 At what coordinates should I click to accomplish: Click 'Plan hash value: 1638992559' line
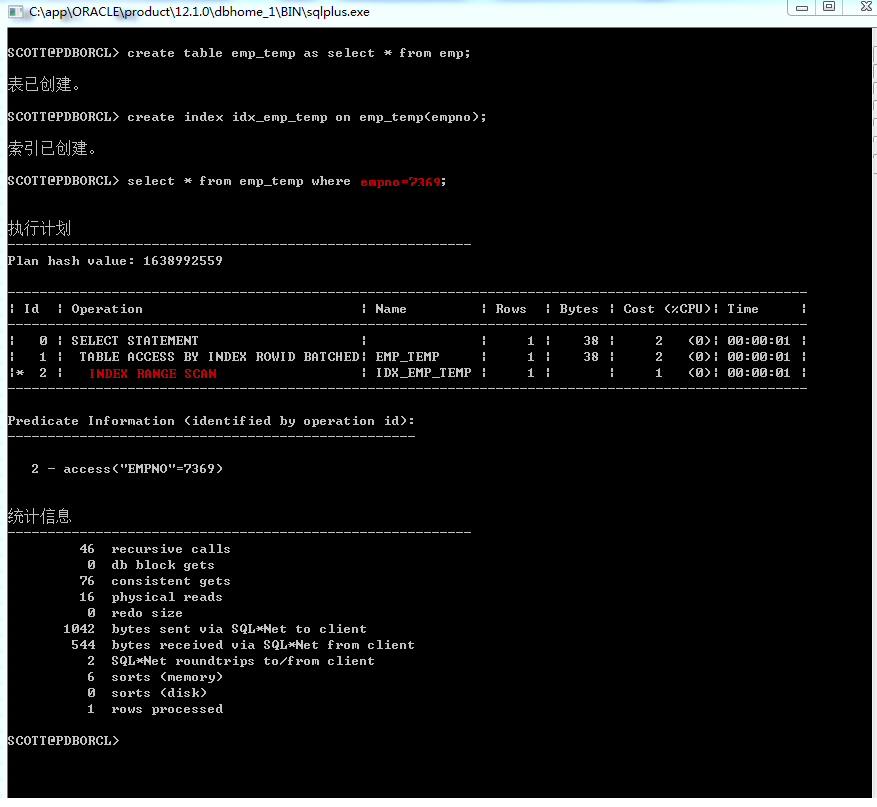pyautogui.click(x=115, y=261)
